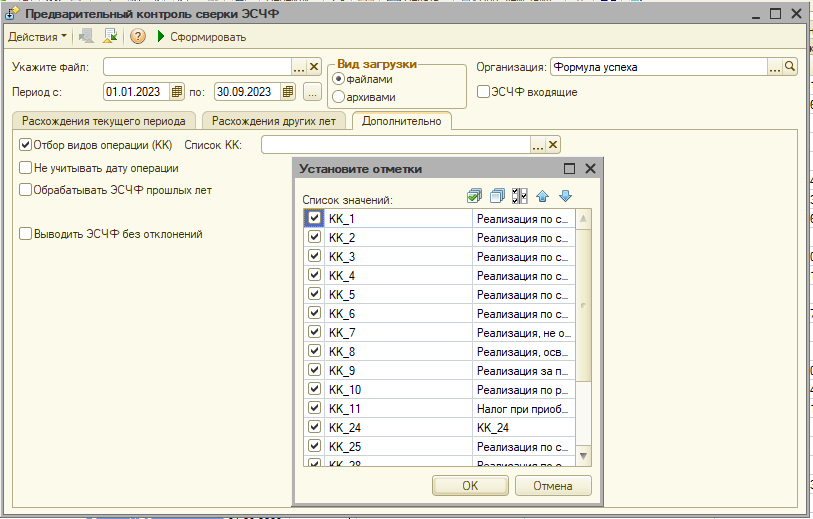The image size is (813, 519).
Task: Open the help question mark icon
Action: pos(138,37)
